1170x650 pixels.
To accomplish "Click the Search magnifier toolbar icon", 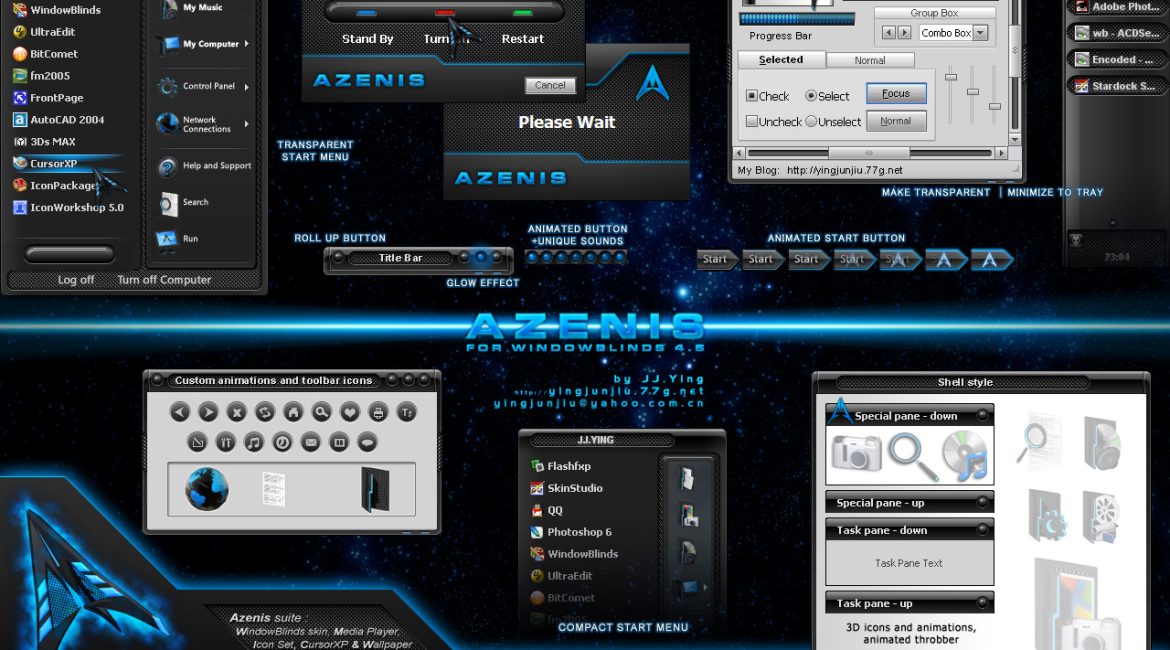I will click(x=322, y=412).
